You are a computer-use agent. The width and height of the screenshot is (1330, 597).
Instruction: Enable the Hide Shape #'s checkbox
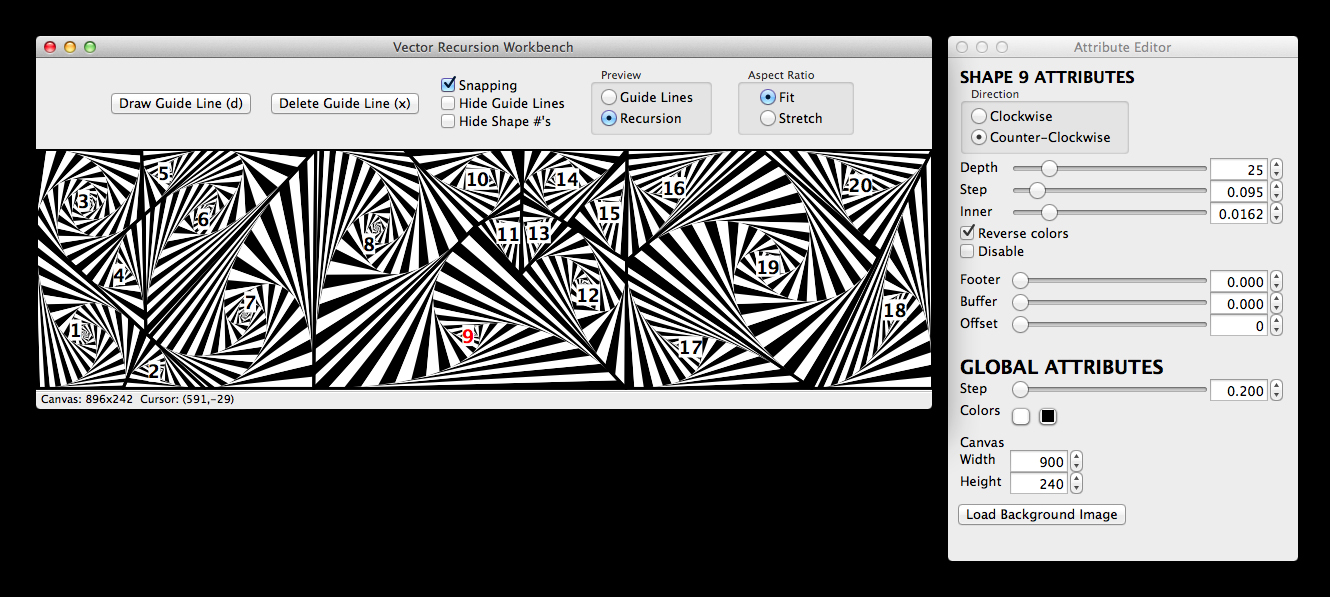pos(449,121)
